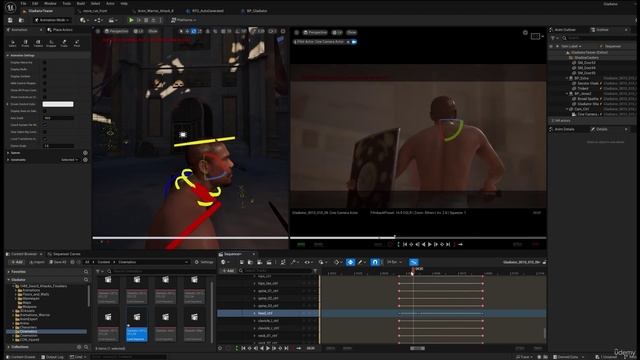The height and width of the screenshot is (360, 640).
Task: Toggle Display Hierarchy checkbox
Action: click(44, 62)
